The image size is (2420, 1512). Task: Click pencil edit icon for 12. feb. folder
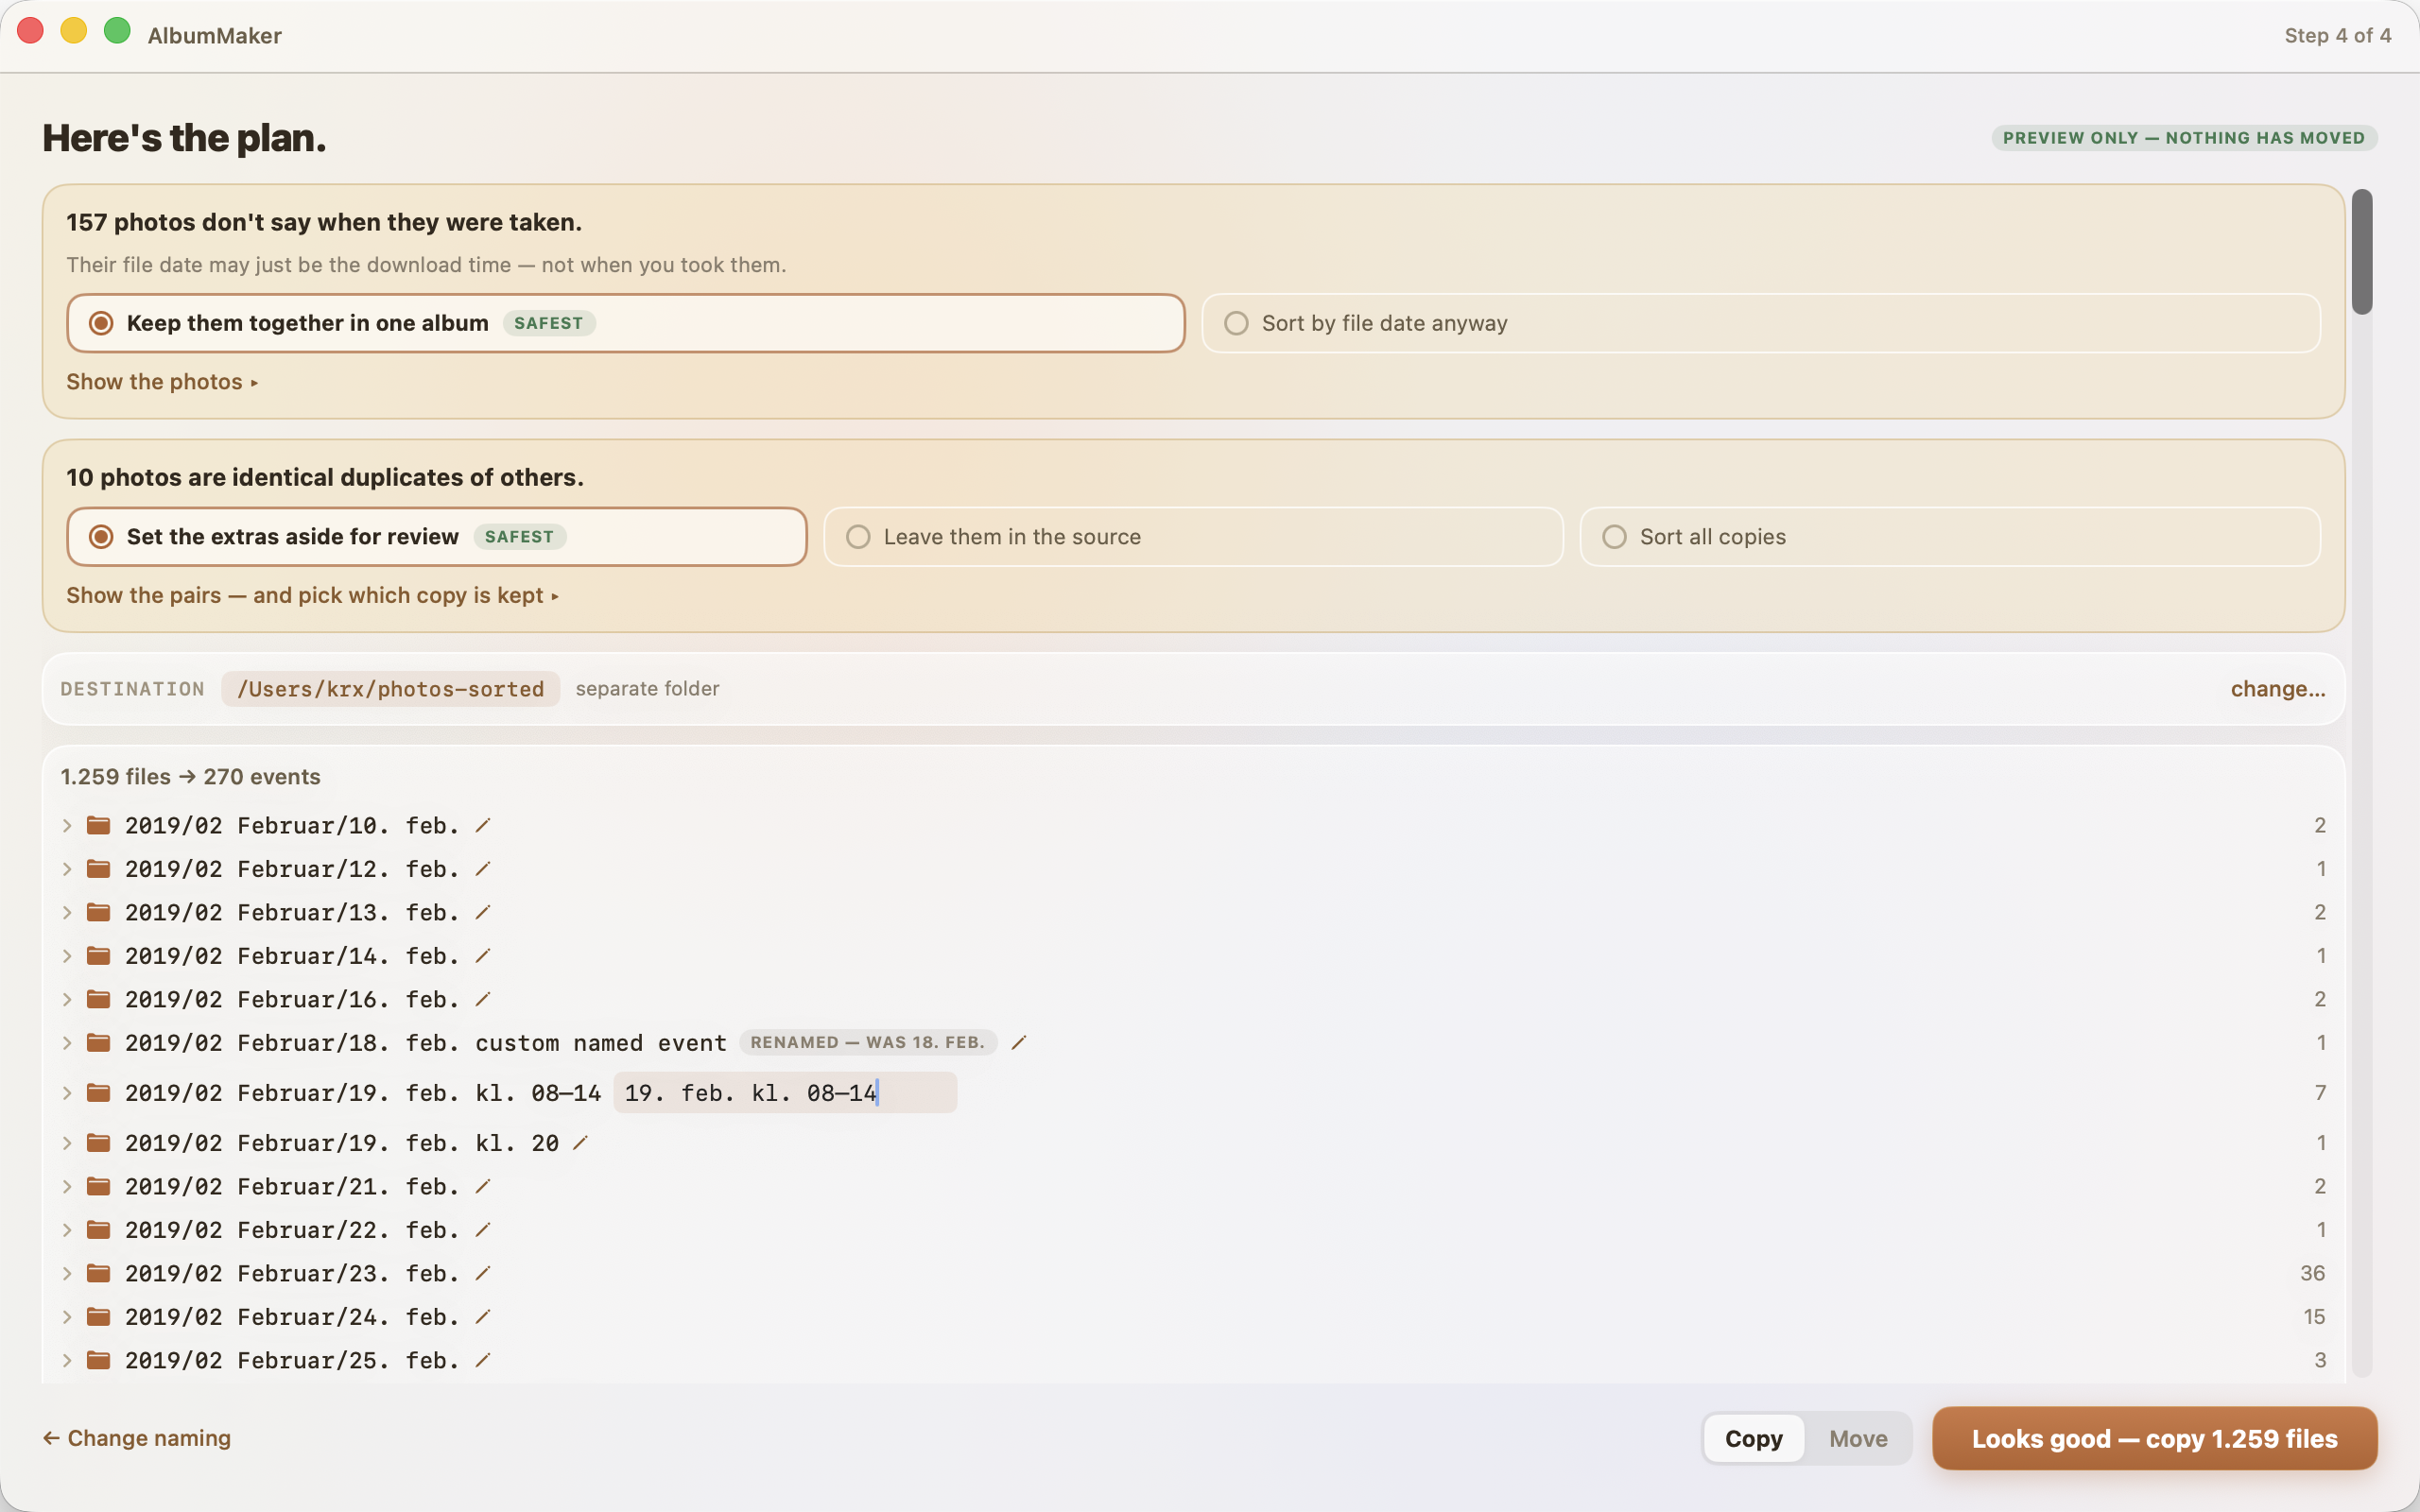tap(483, 869)
